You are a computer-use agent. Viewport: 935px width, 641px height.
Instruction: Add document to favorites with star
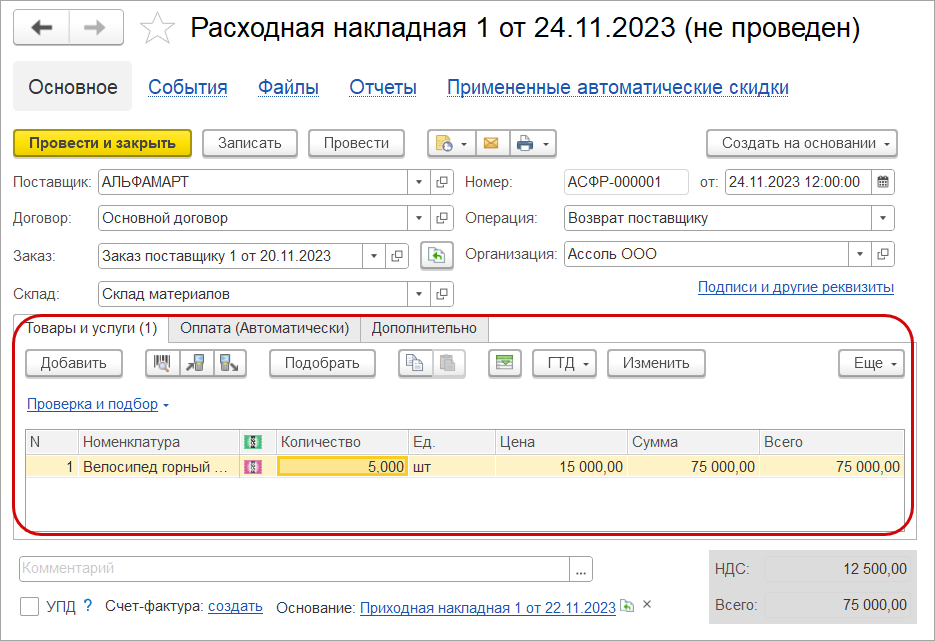157,29
